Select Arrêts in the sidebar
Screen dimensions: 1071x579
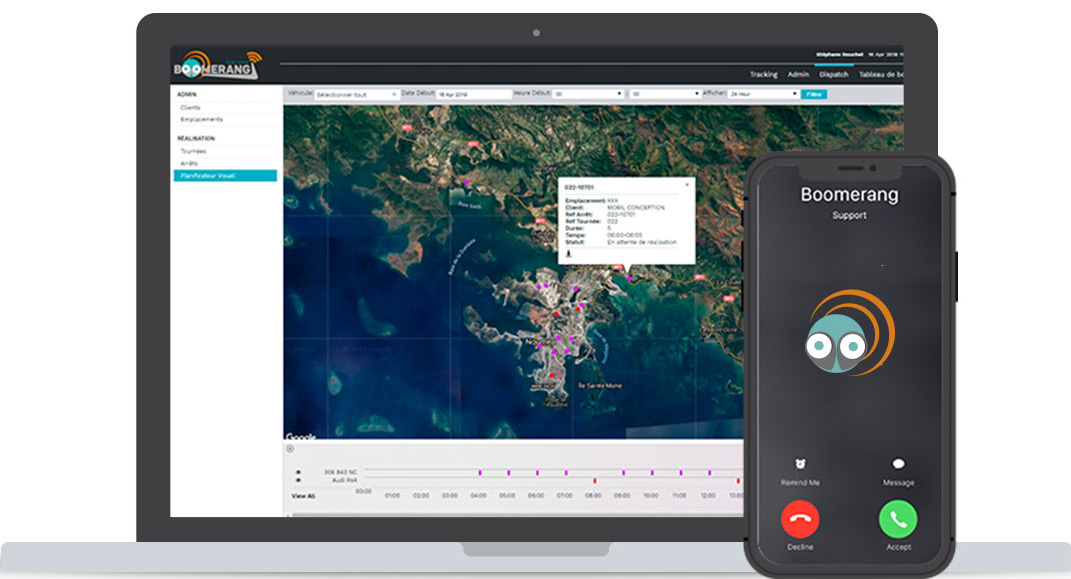(189, 163)
